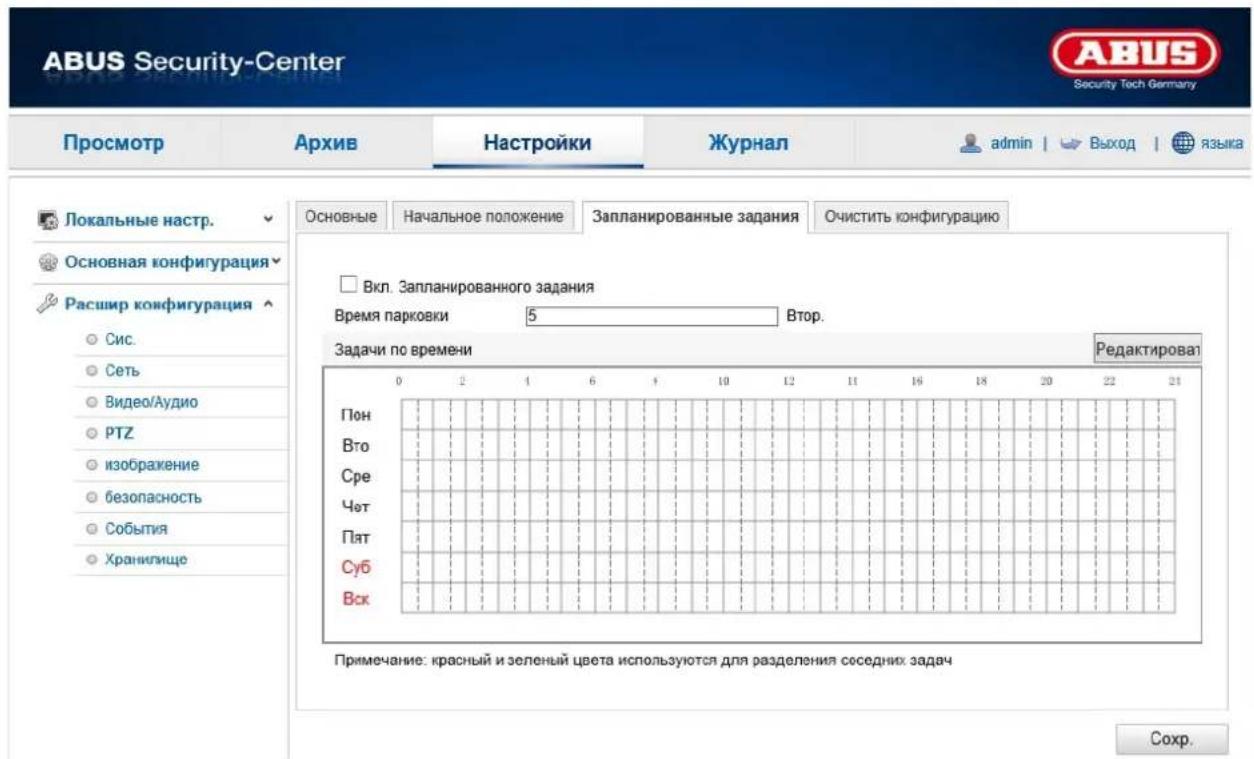Open Сис. in sidebar
The height and width of the screenshot is (759, 1254).
(x=119, y=339)
